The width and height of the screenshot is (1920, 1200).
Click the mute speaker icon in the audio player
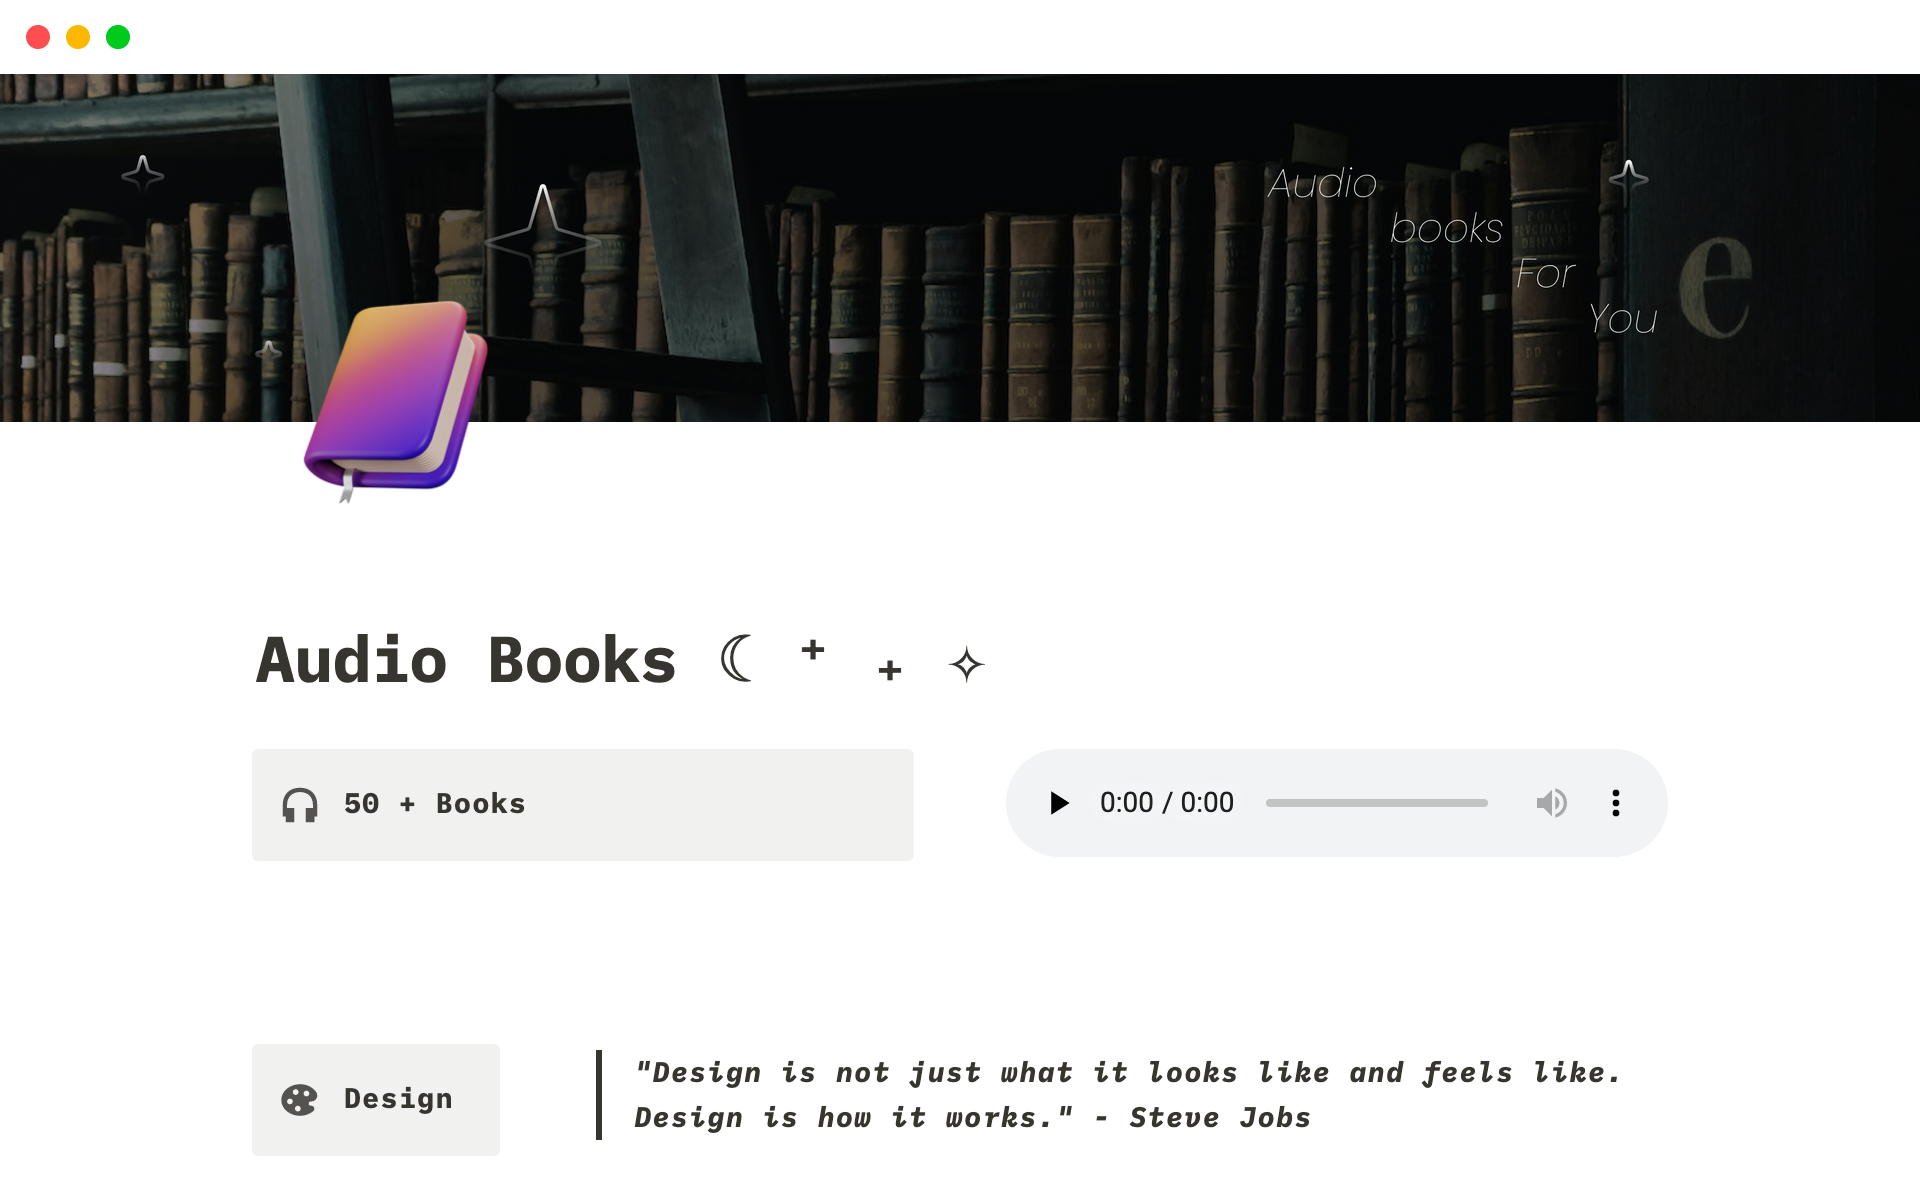[1551, 802]
